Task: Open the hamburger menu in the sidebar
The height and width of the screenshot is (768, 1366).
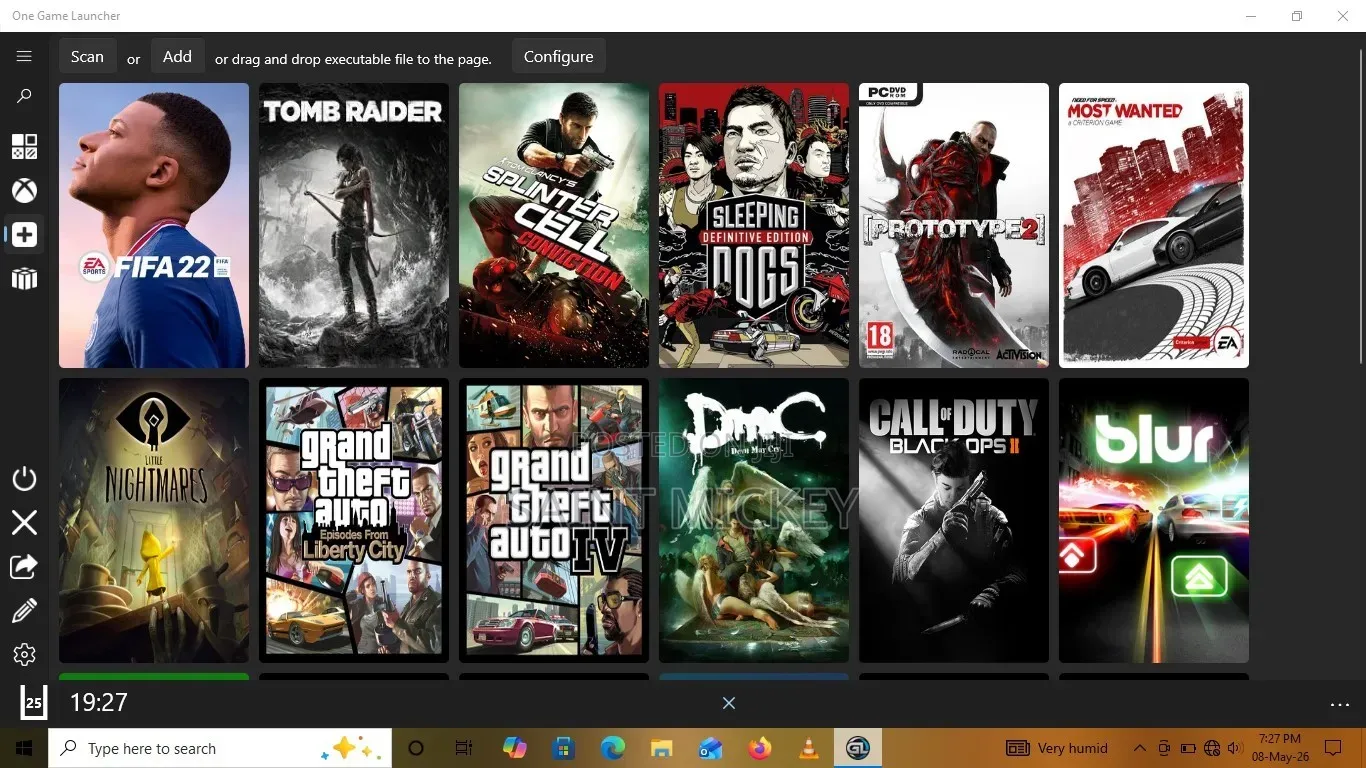Action: [x=24, y=57]
